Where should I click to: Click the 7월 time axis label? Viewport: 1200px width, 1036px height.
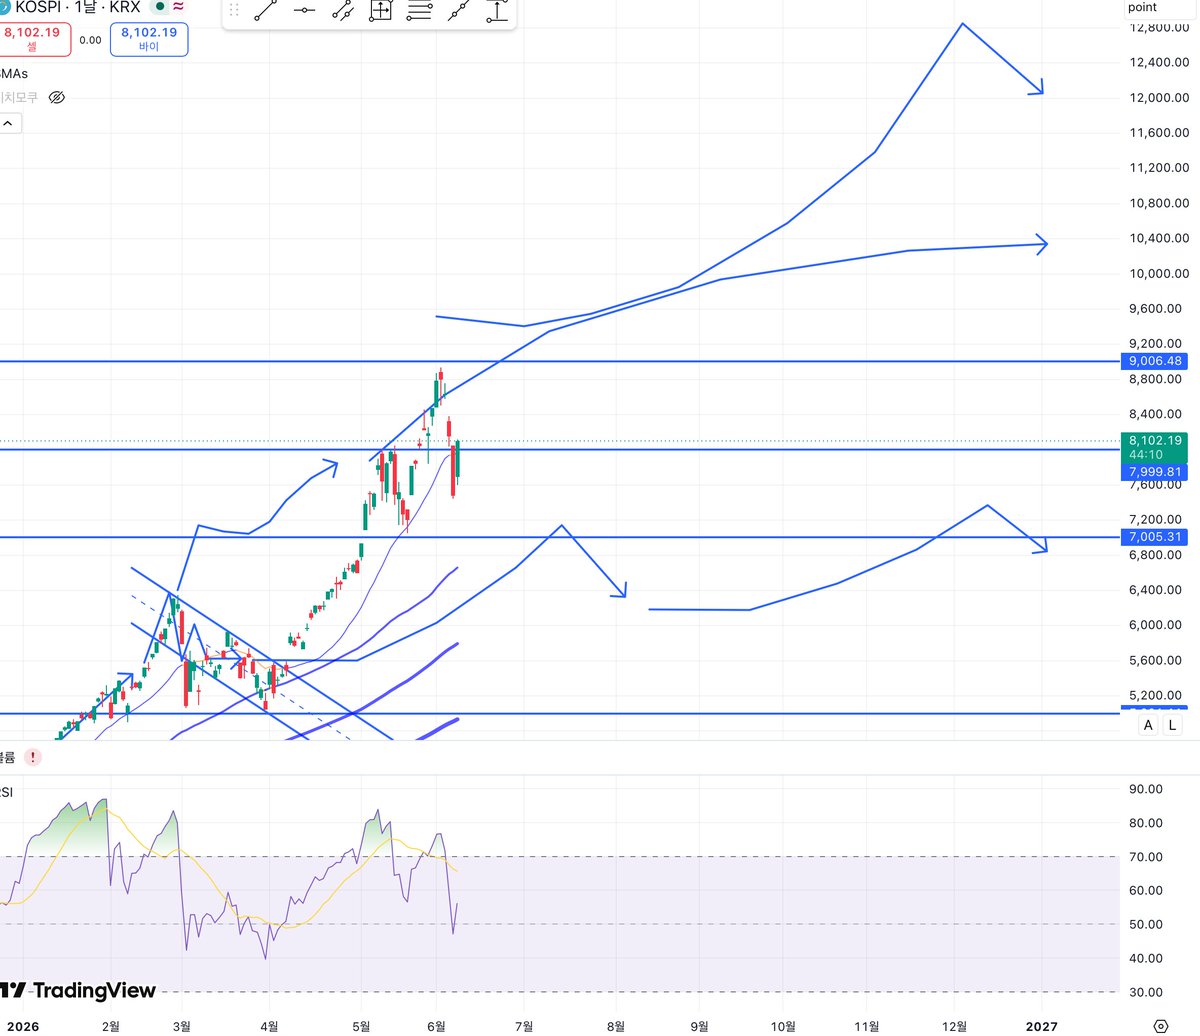524,1026
